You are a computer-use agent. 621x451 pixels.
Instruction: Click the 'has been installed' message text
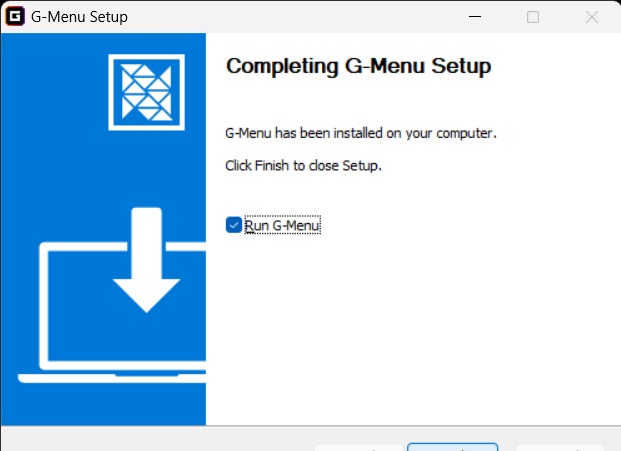click(358, 133)
